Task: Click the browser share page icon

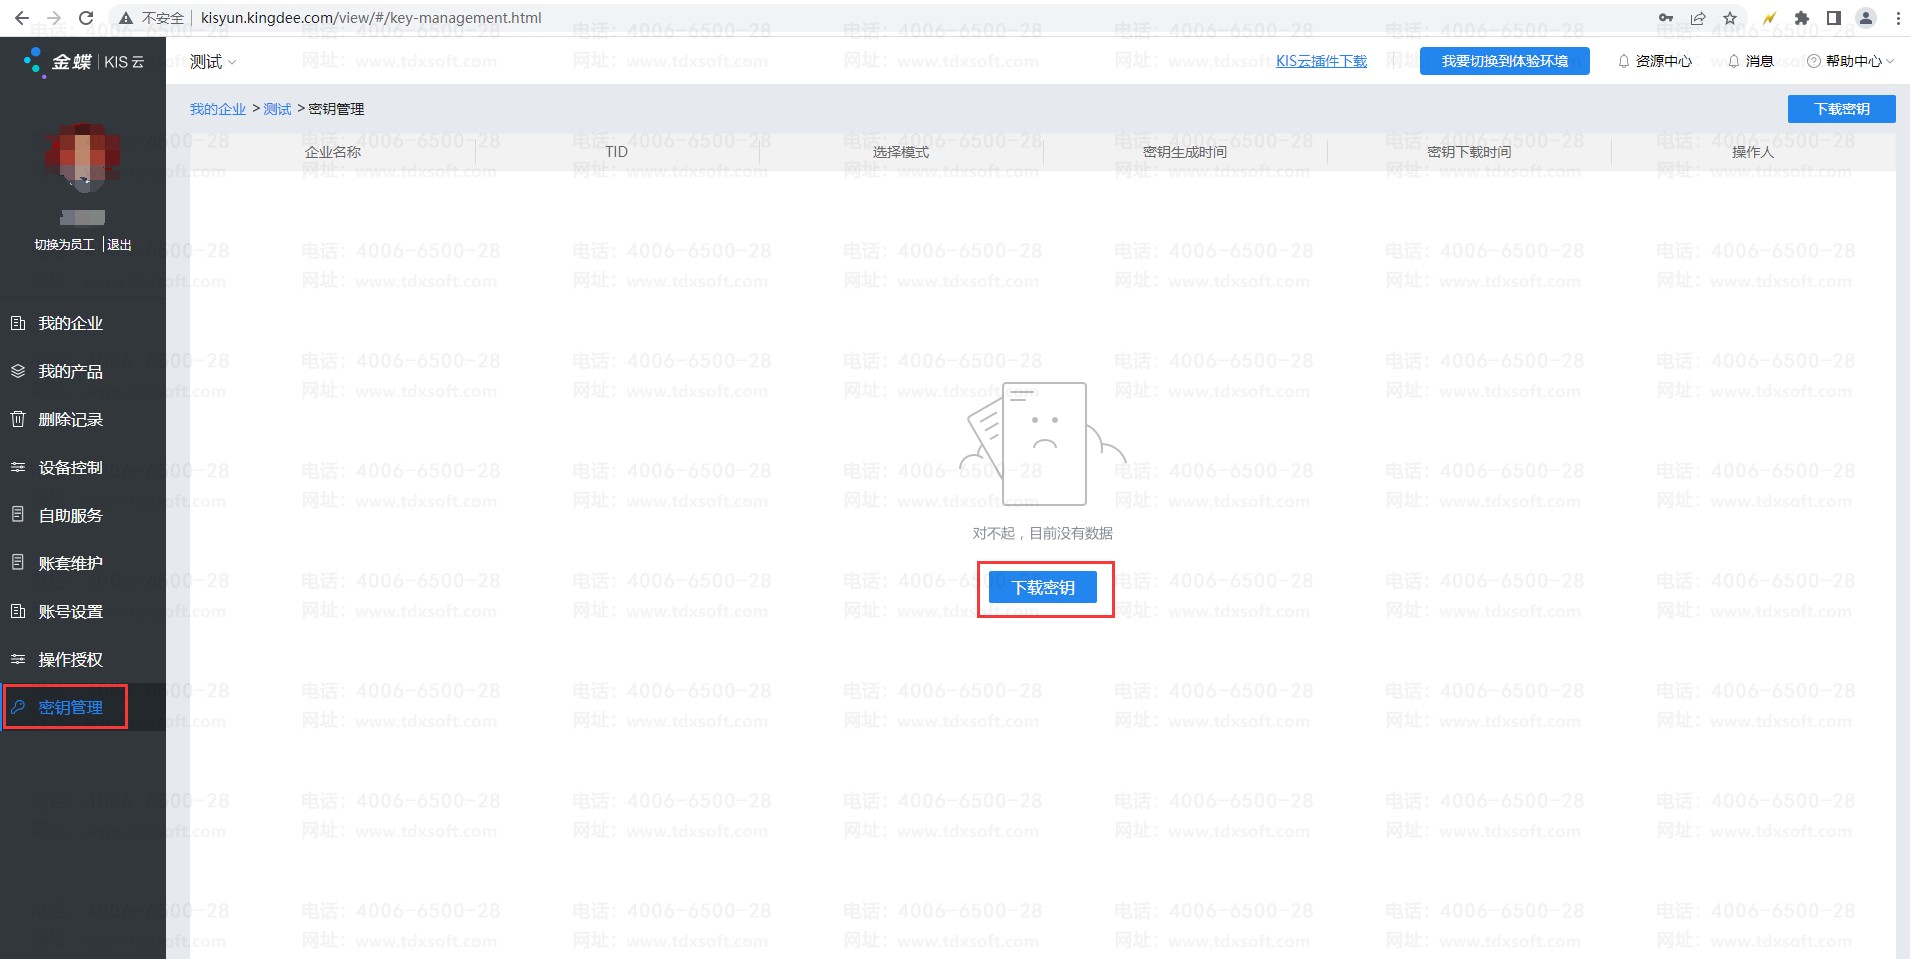Action: 1698,18
